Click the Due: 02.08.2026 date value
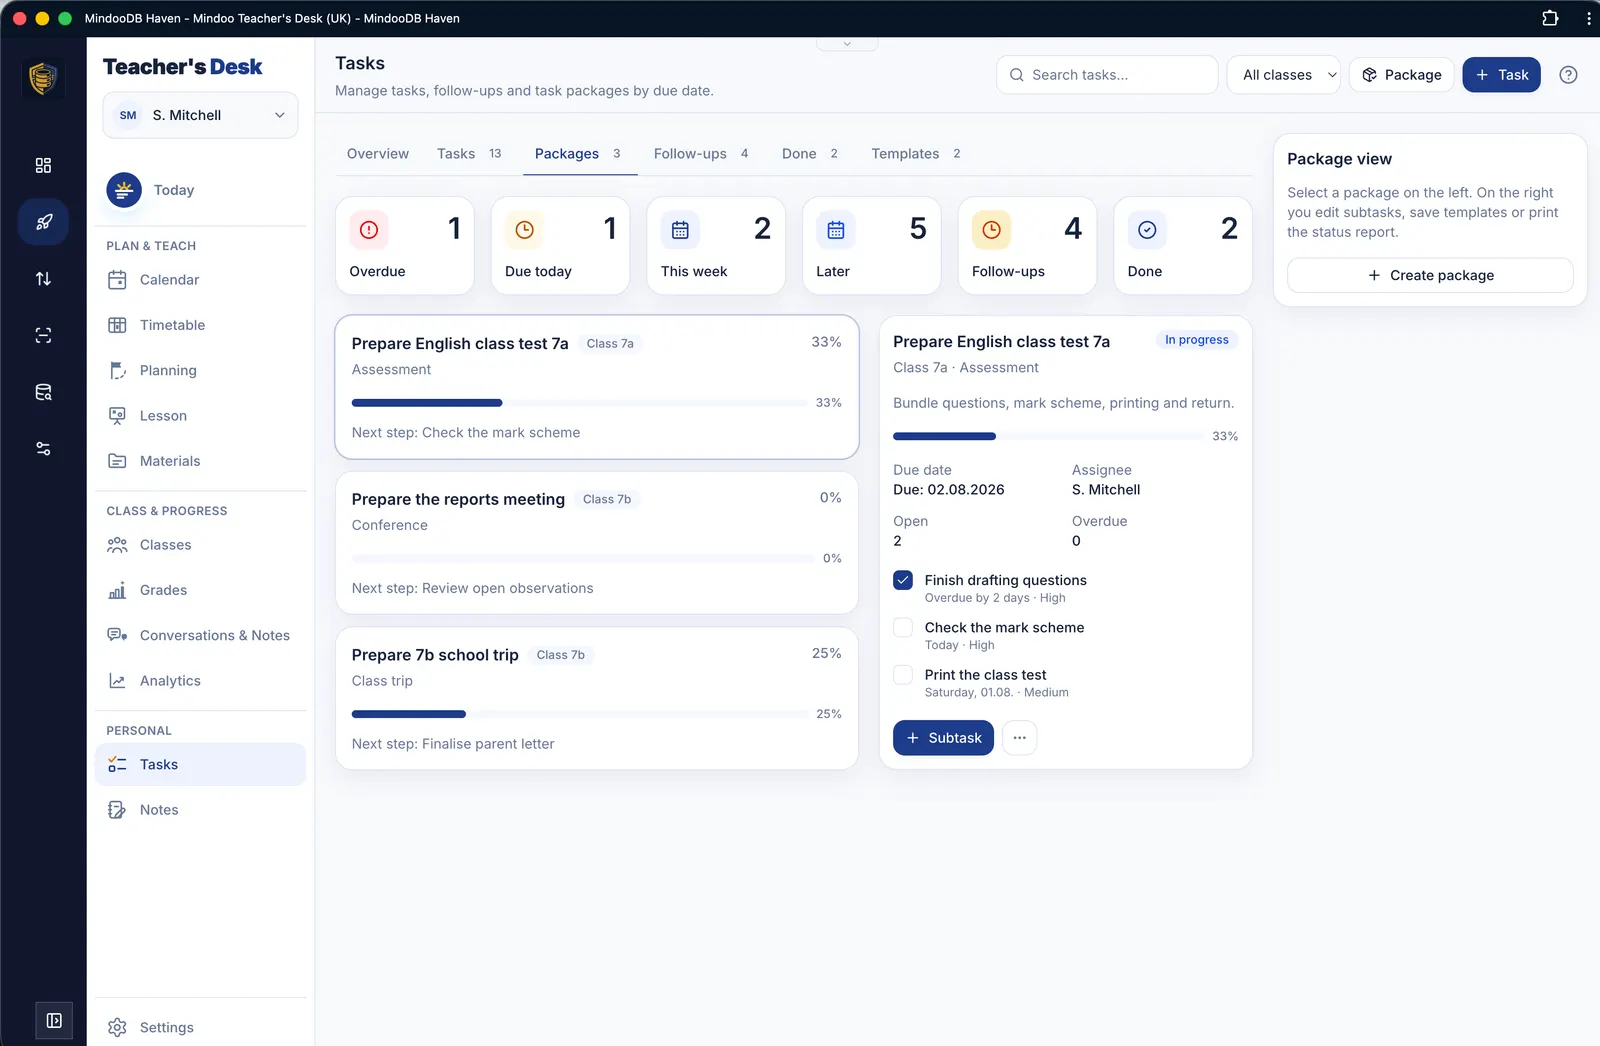The image size is (1600, 1046). (x=949, y=490)
